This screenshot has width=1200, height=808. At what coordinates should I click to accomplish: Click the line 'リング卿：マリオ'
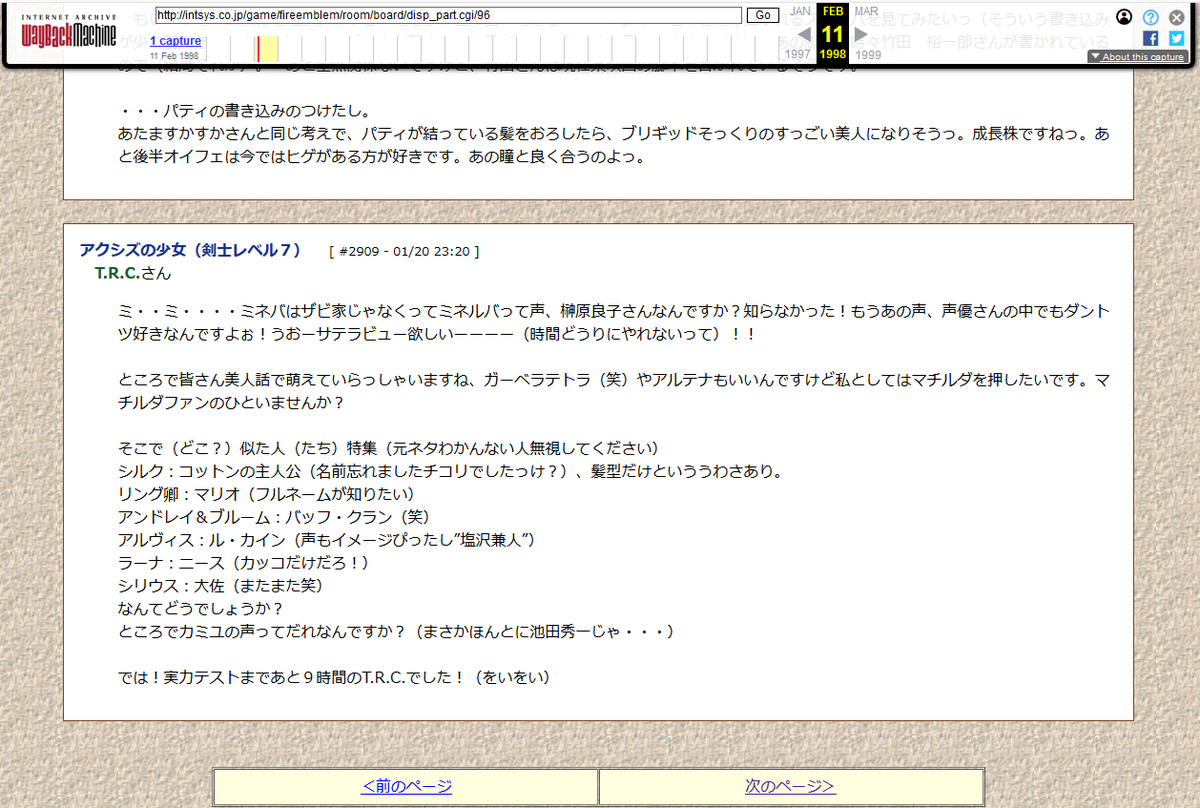coord(266,494)
